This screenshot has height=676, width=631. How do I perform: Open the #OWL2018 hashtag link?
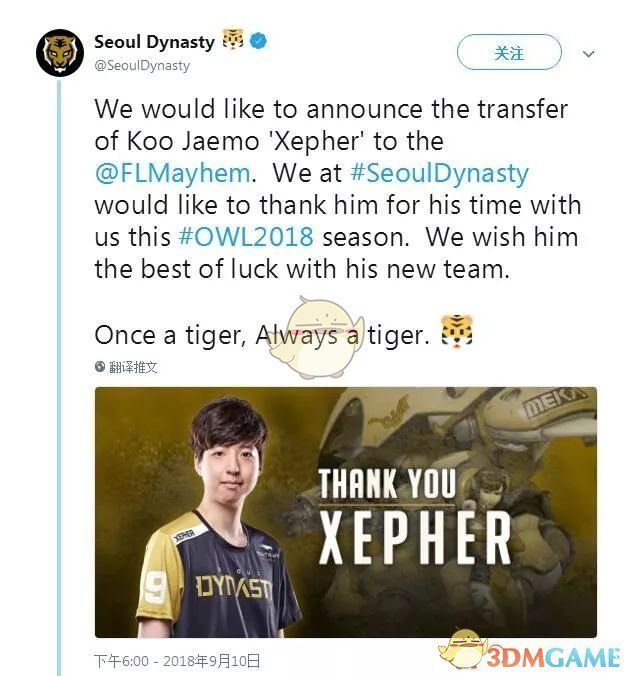coord(246,238)
